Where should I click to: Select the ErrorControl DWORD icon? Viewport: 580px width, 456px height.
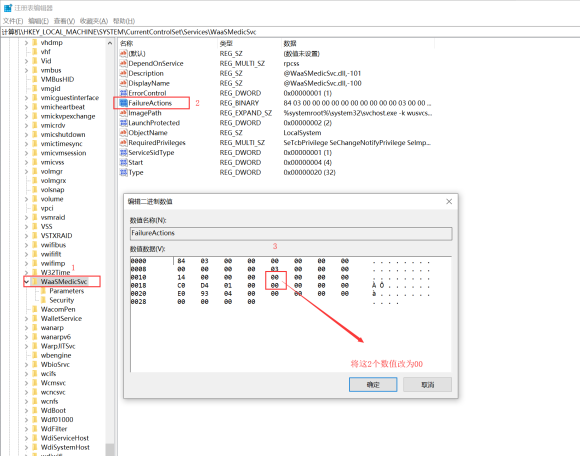pyautogui.click(x=123, y=93)
